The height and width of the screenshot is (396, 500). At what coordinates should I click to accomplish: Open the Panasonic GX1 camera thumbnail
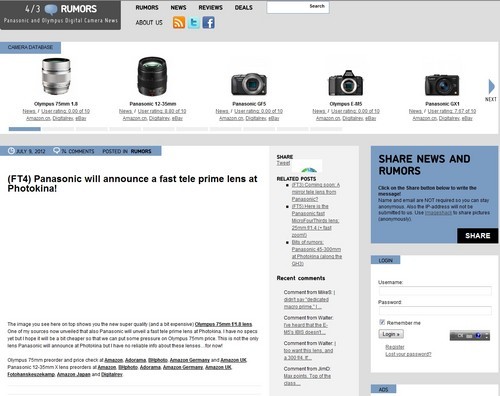coord(442,85)
